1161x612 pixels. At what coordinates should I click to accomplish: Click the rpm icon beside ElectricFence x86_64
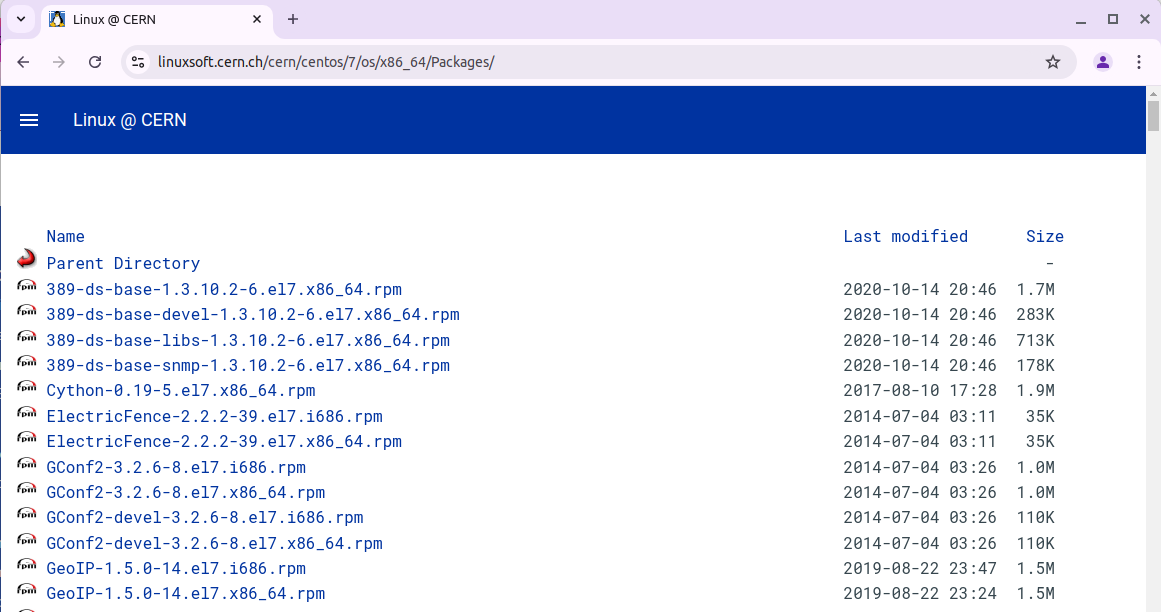[x=27, y=438]
